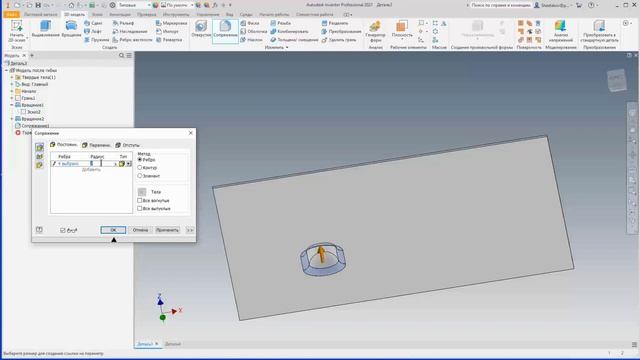
Task: Select the Loop (Контур) method radio
Action: click(140, 168)
